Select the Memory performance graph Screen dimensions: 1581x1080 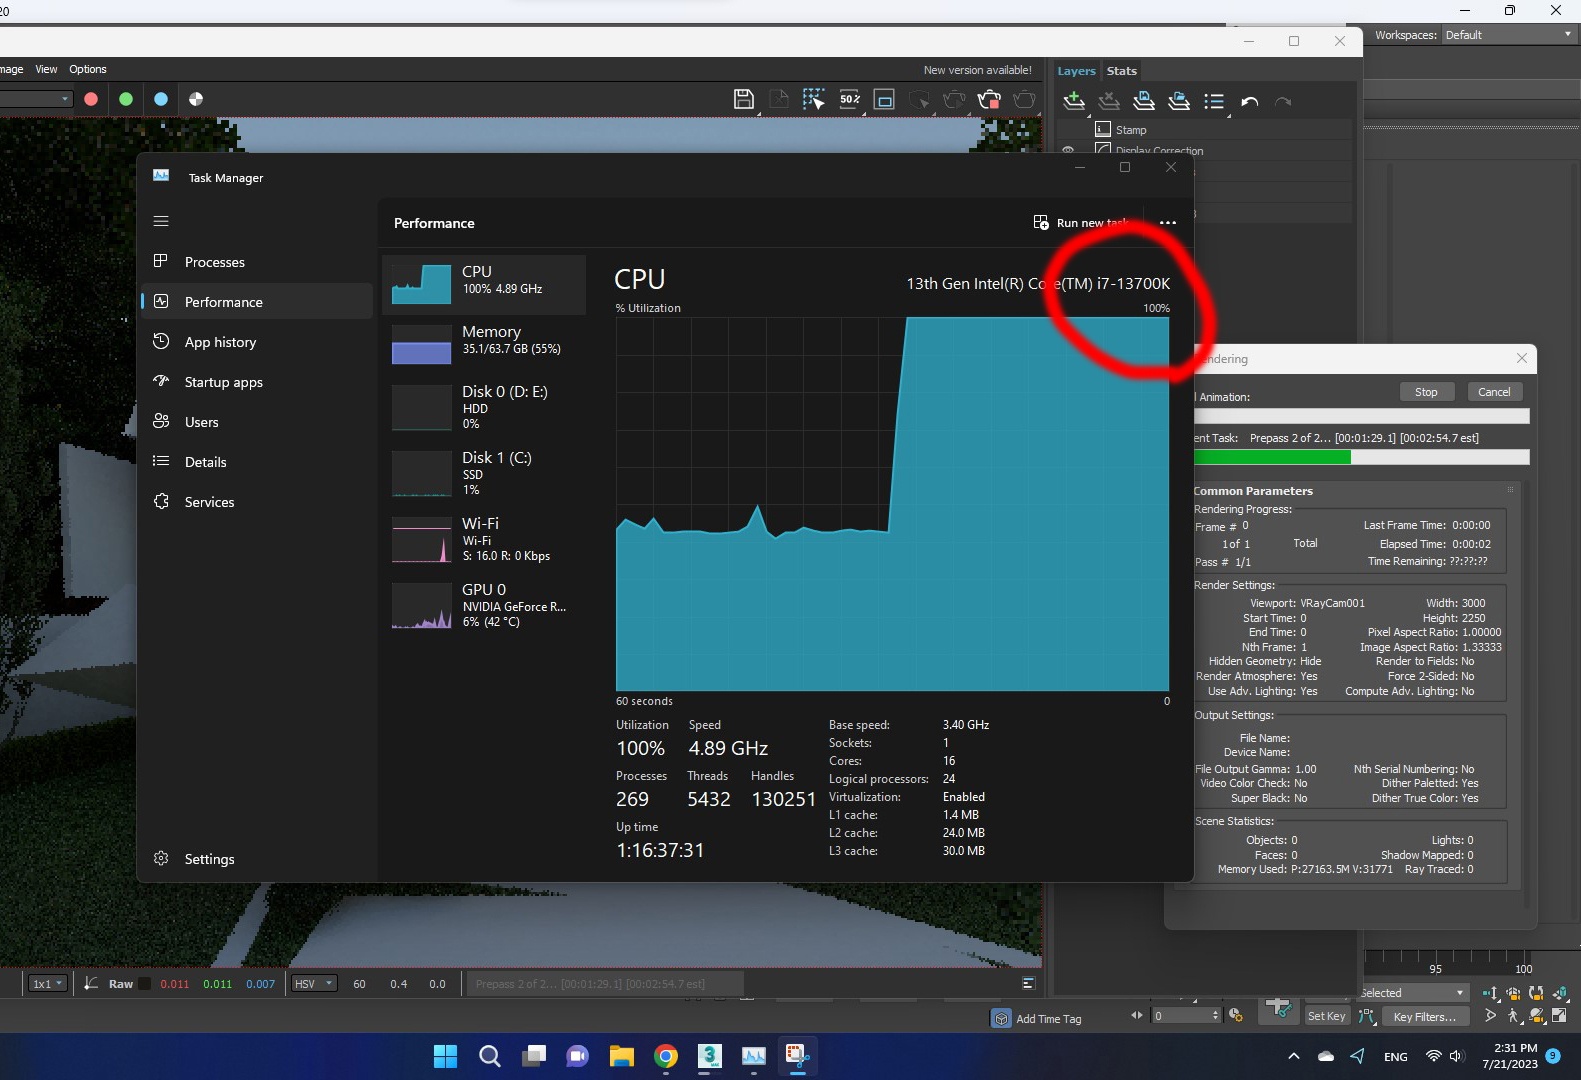[x=484, y=344]
